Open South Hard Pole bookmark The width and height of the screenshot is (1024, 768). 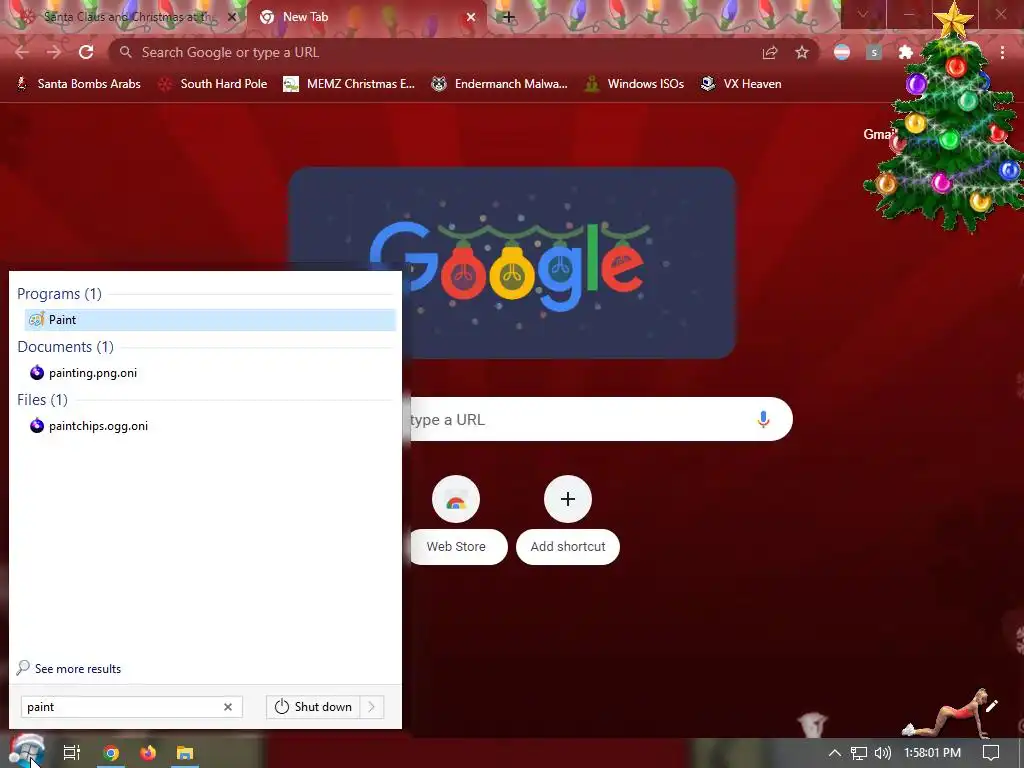coord(213,84)
